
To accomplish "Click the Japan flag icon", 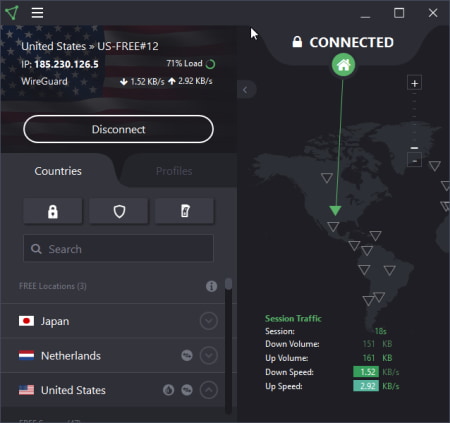I will tap(26, 321).
